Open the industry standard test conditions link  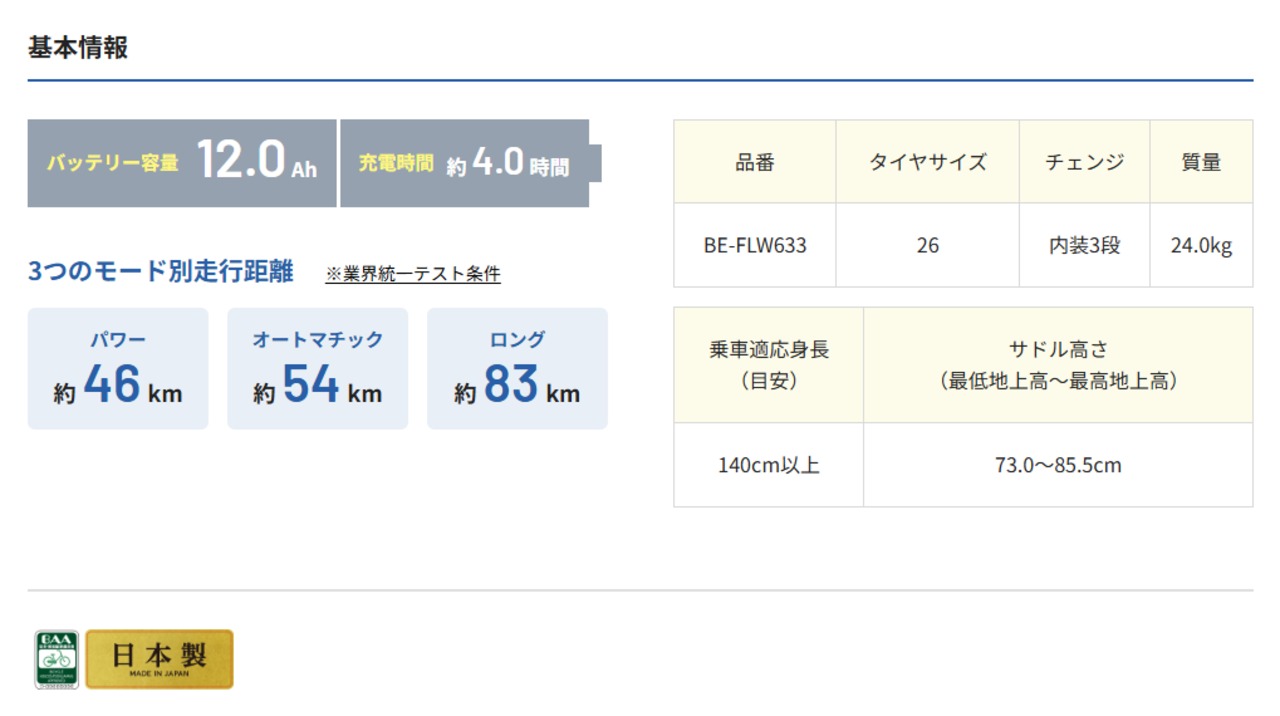(x=413, y=274)
